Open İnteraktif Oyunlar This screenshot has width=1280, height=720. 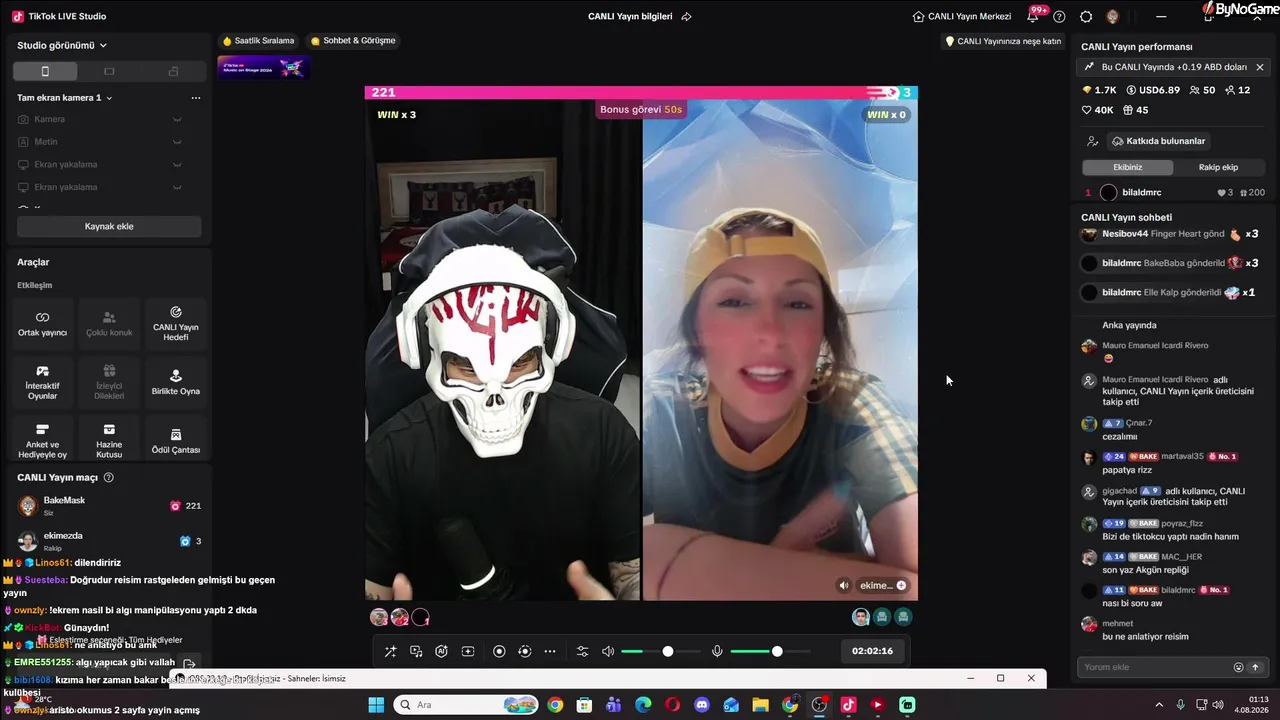[43, 382]
